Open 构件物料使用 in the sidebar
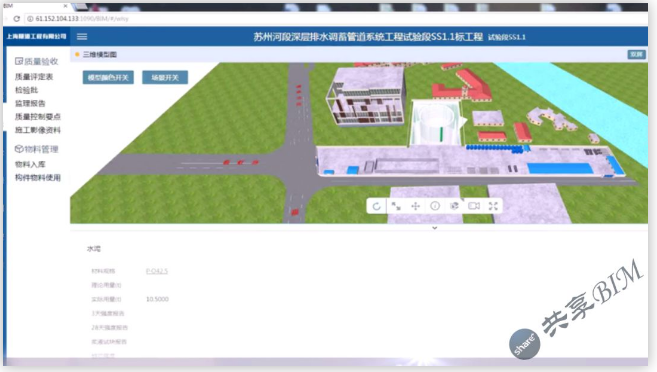Screen dimensions: 657x372 click(38, 178)
